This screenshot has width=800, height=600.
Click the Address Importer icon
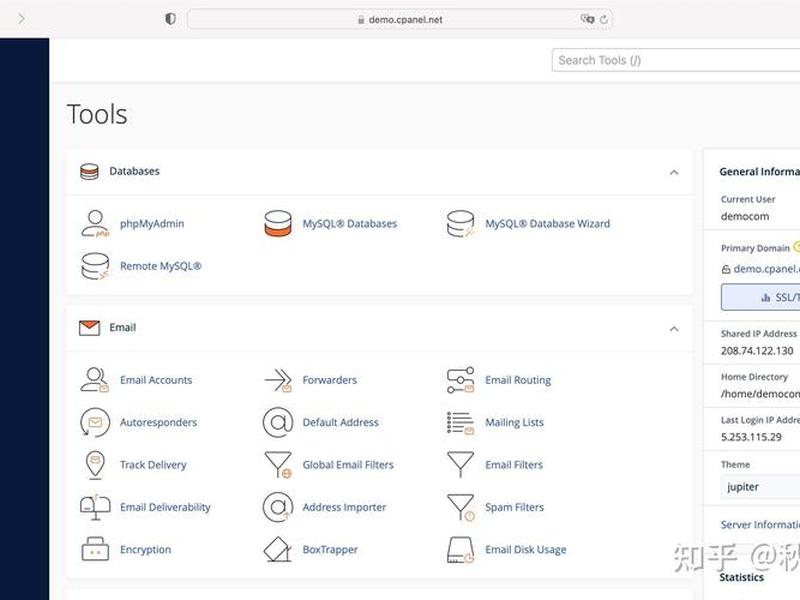pyautogui.click(x=278, y=507)
